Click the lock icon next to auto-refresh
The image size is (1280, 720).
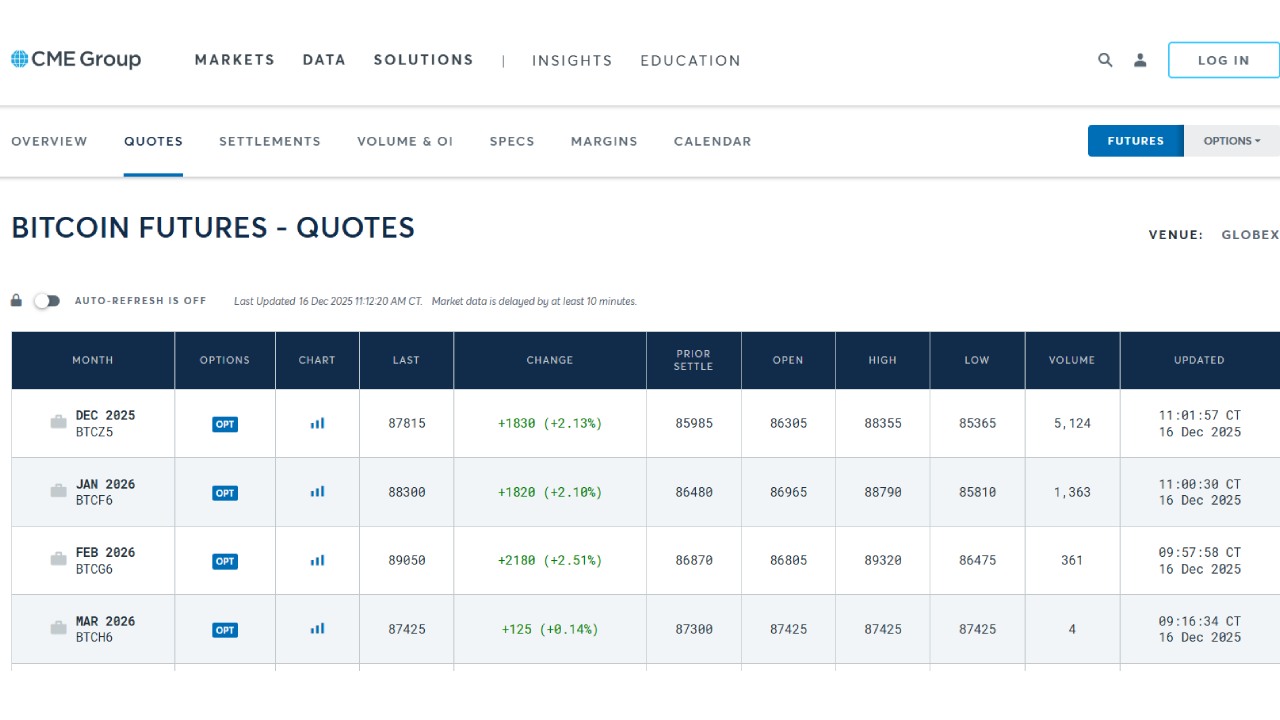tap(16, 300)
